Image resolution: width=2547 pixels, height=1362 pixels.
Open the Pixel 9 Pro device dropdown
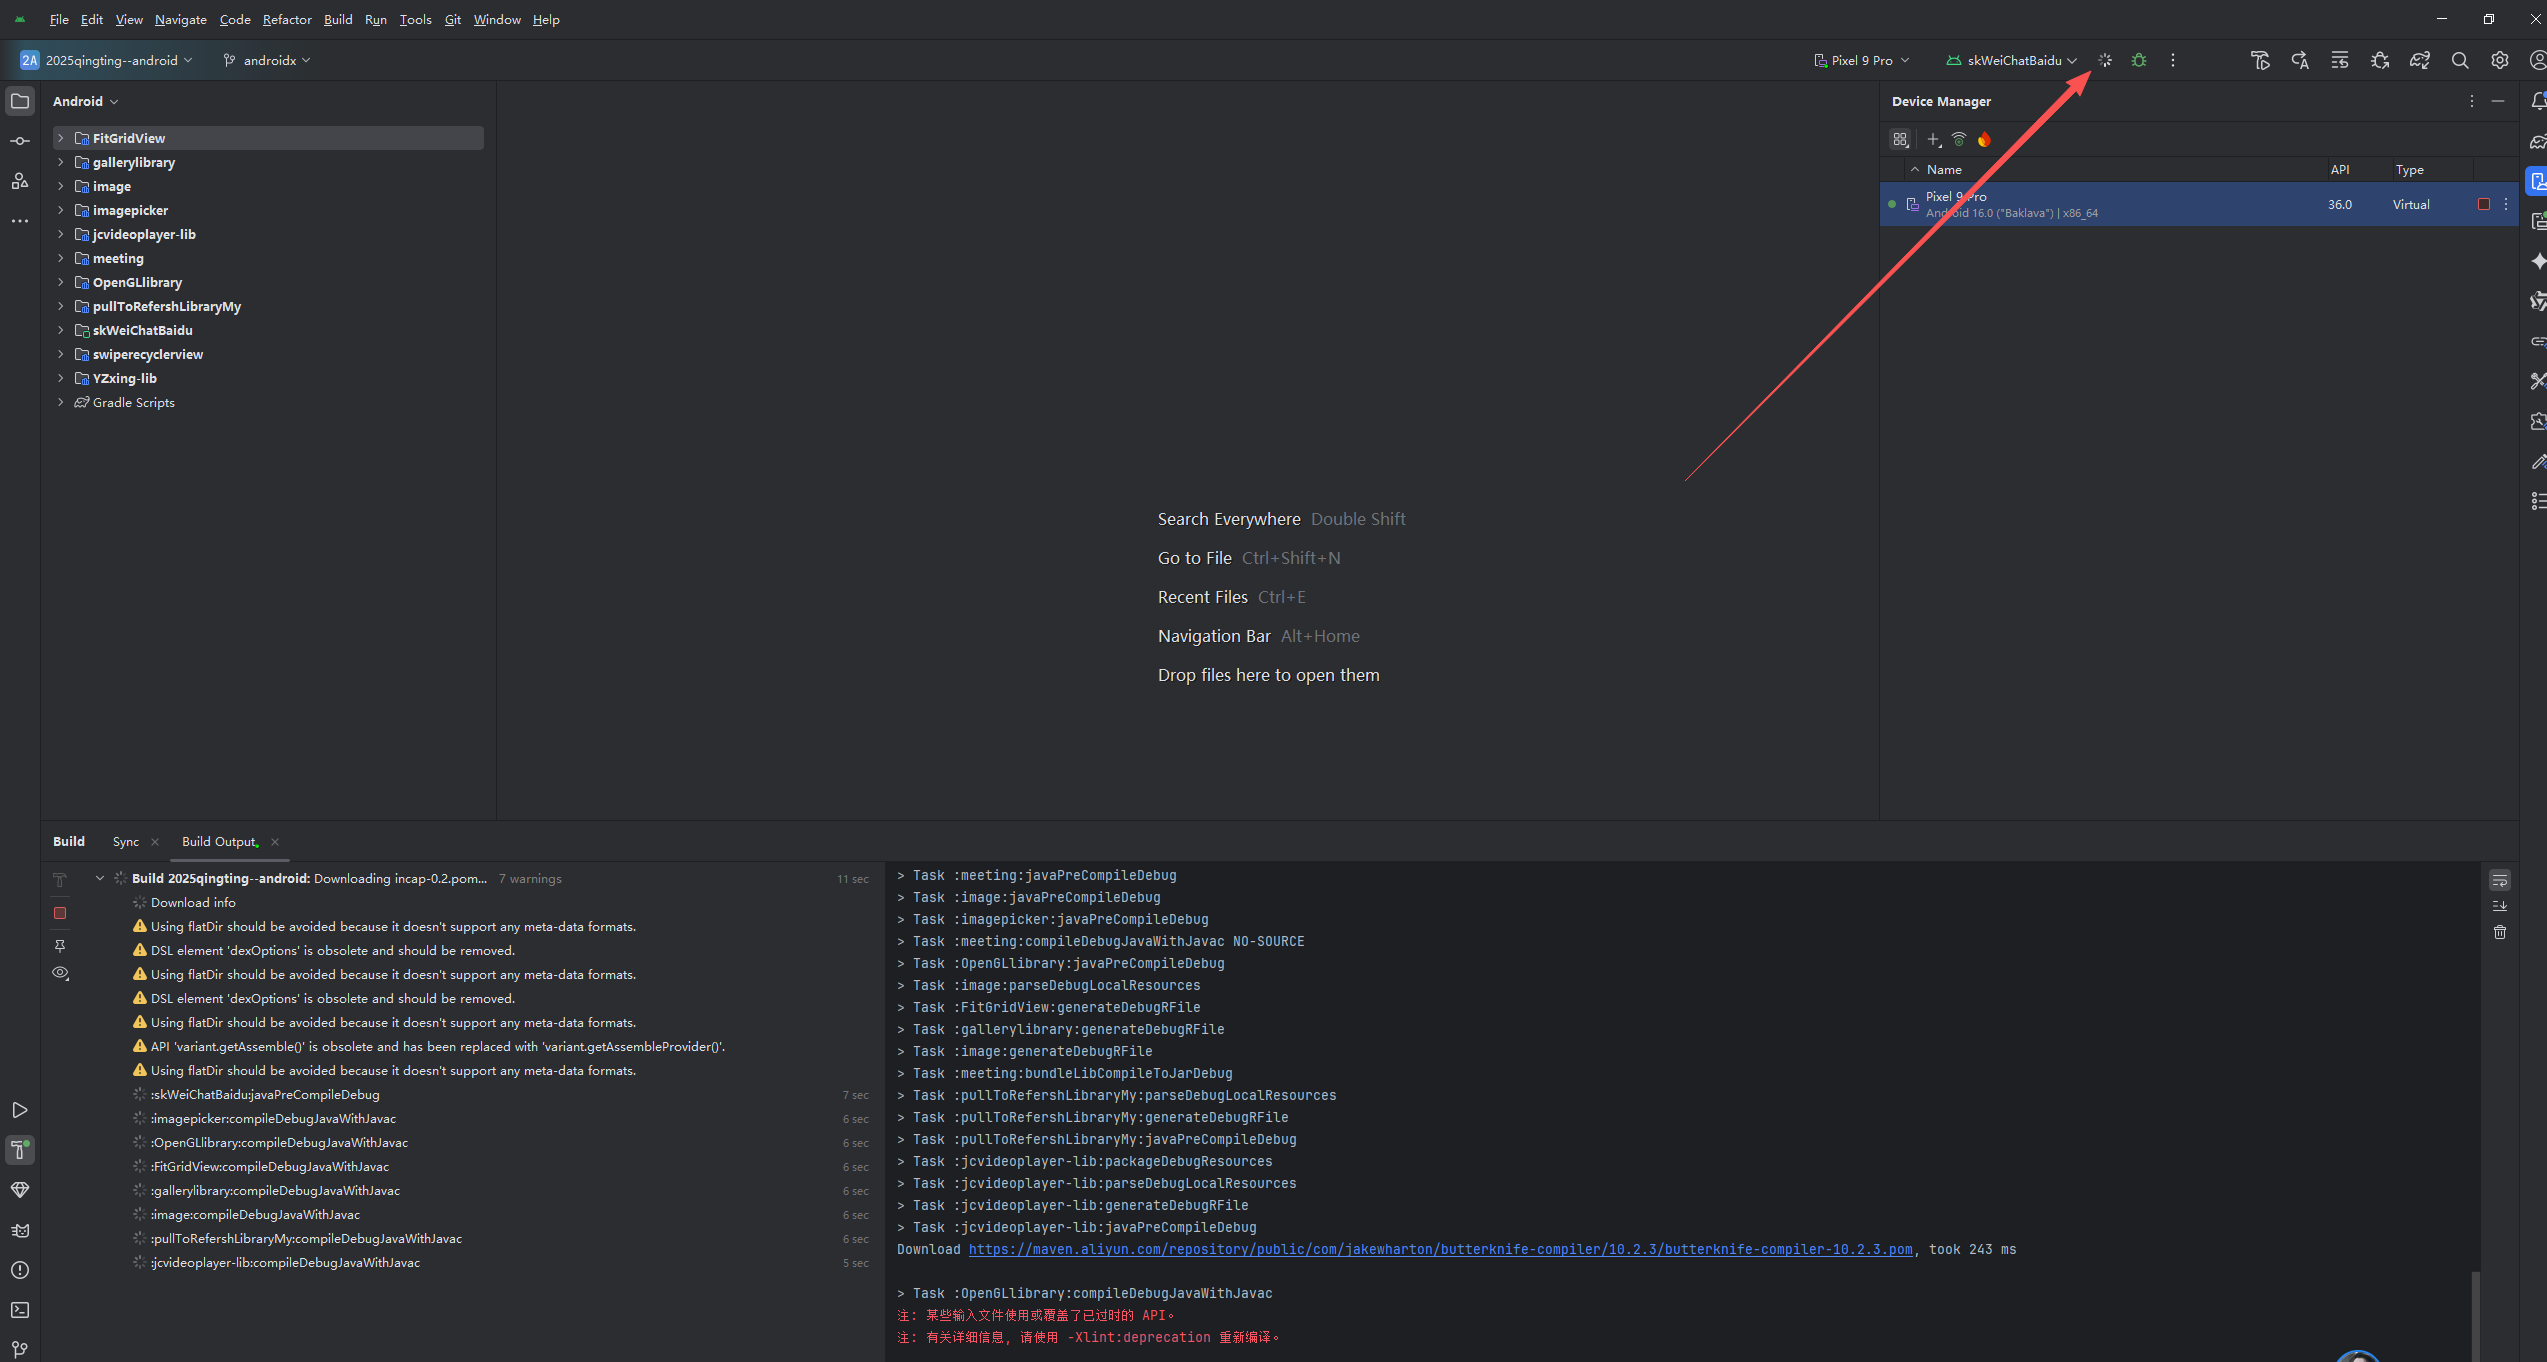point(1861,60)
